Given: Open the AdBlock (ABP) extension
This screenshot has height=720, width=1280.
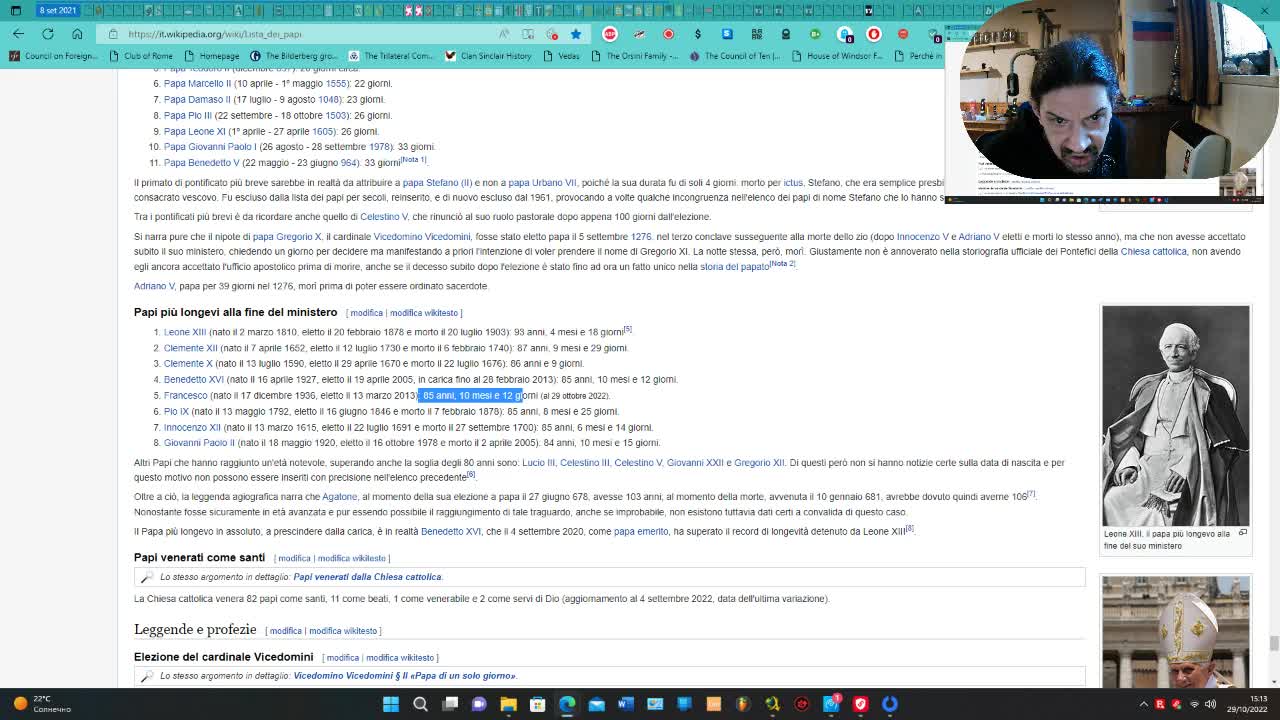Looking at the screenshot, I should [610, 34].
